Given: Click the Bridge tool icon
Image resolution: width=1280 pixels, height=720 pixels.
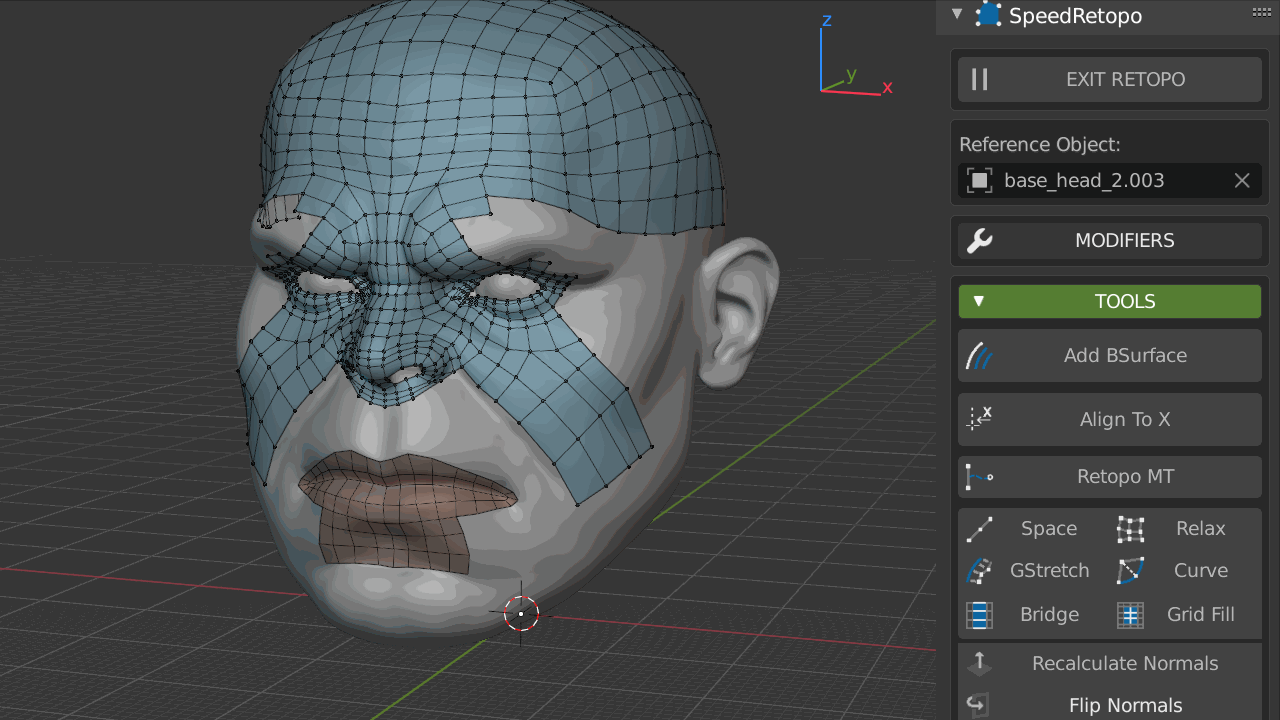Looking at the screenshot, I should (x=980, y=615).
